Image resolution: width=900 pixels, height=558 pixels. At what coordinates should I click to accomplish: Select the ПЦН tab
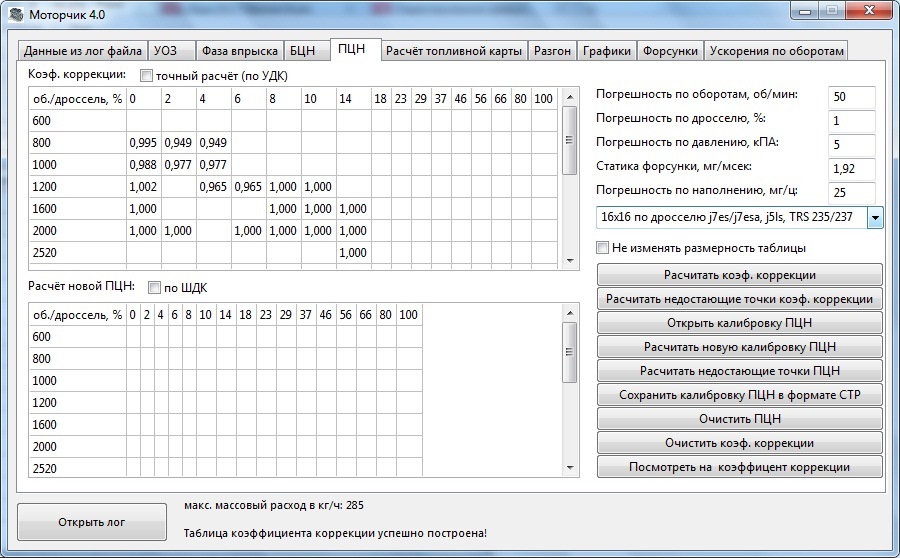[356, 49]
